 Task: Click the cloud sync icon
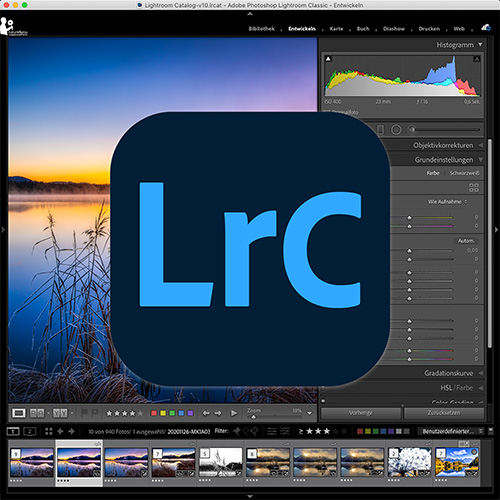click(486, 28)
